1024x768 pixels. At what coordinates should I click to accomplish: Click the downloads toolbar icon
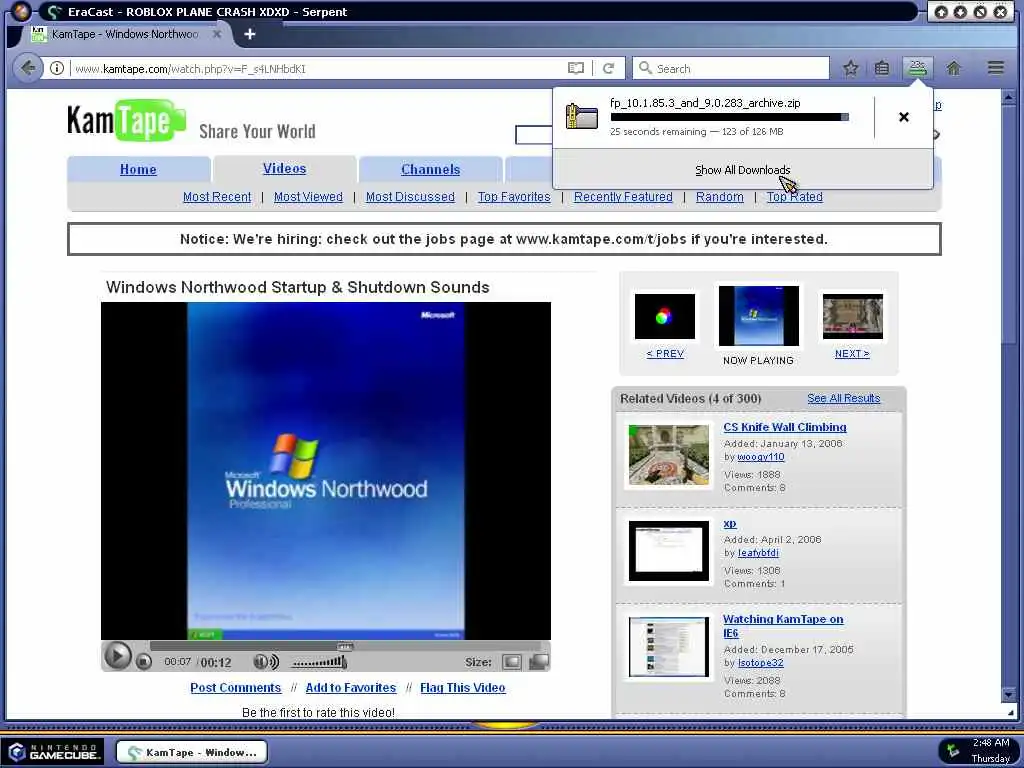pyautogui.click(x=918, y=68)
